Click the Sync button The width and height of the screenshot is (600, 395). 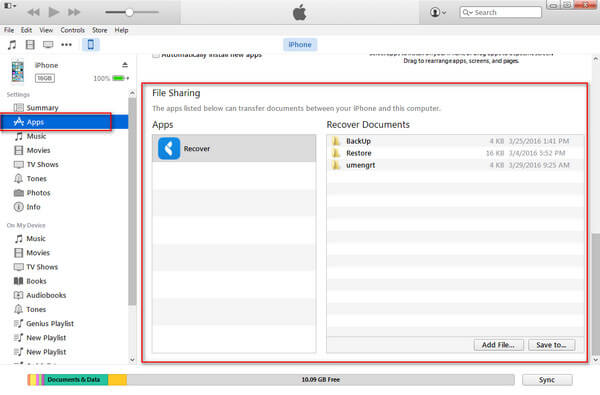pyautogui.click(x=547, y=380)
